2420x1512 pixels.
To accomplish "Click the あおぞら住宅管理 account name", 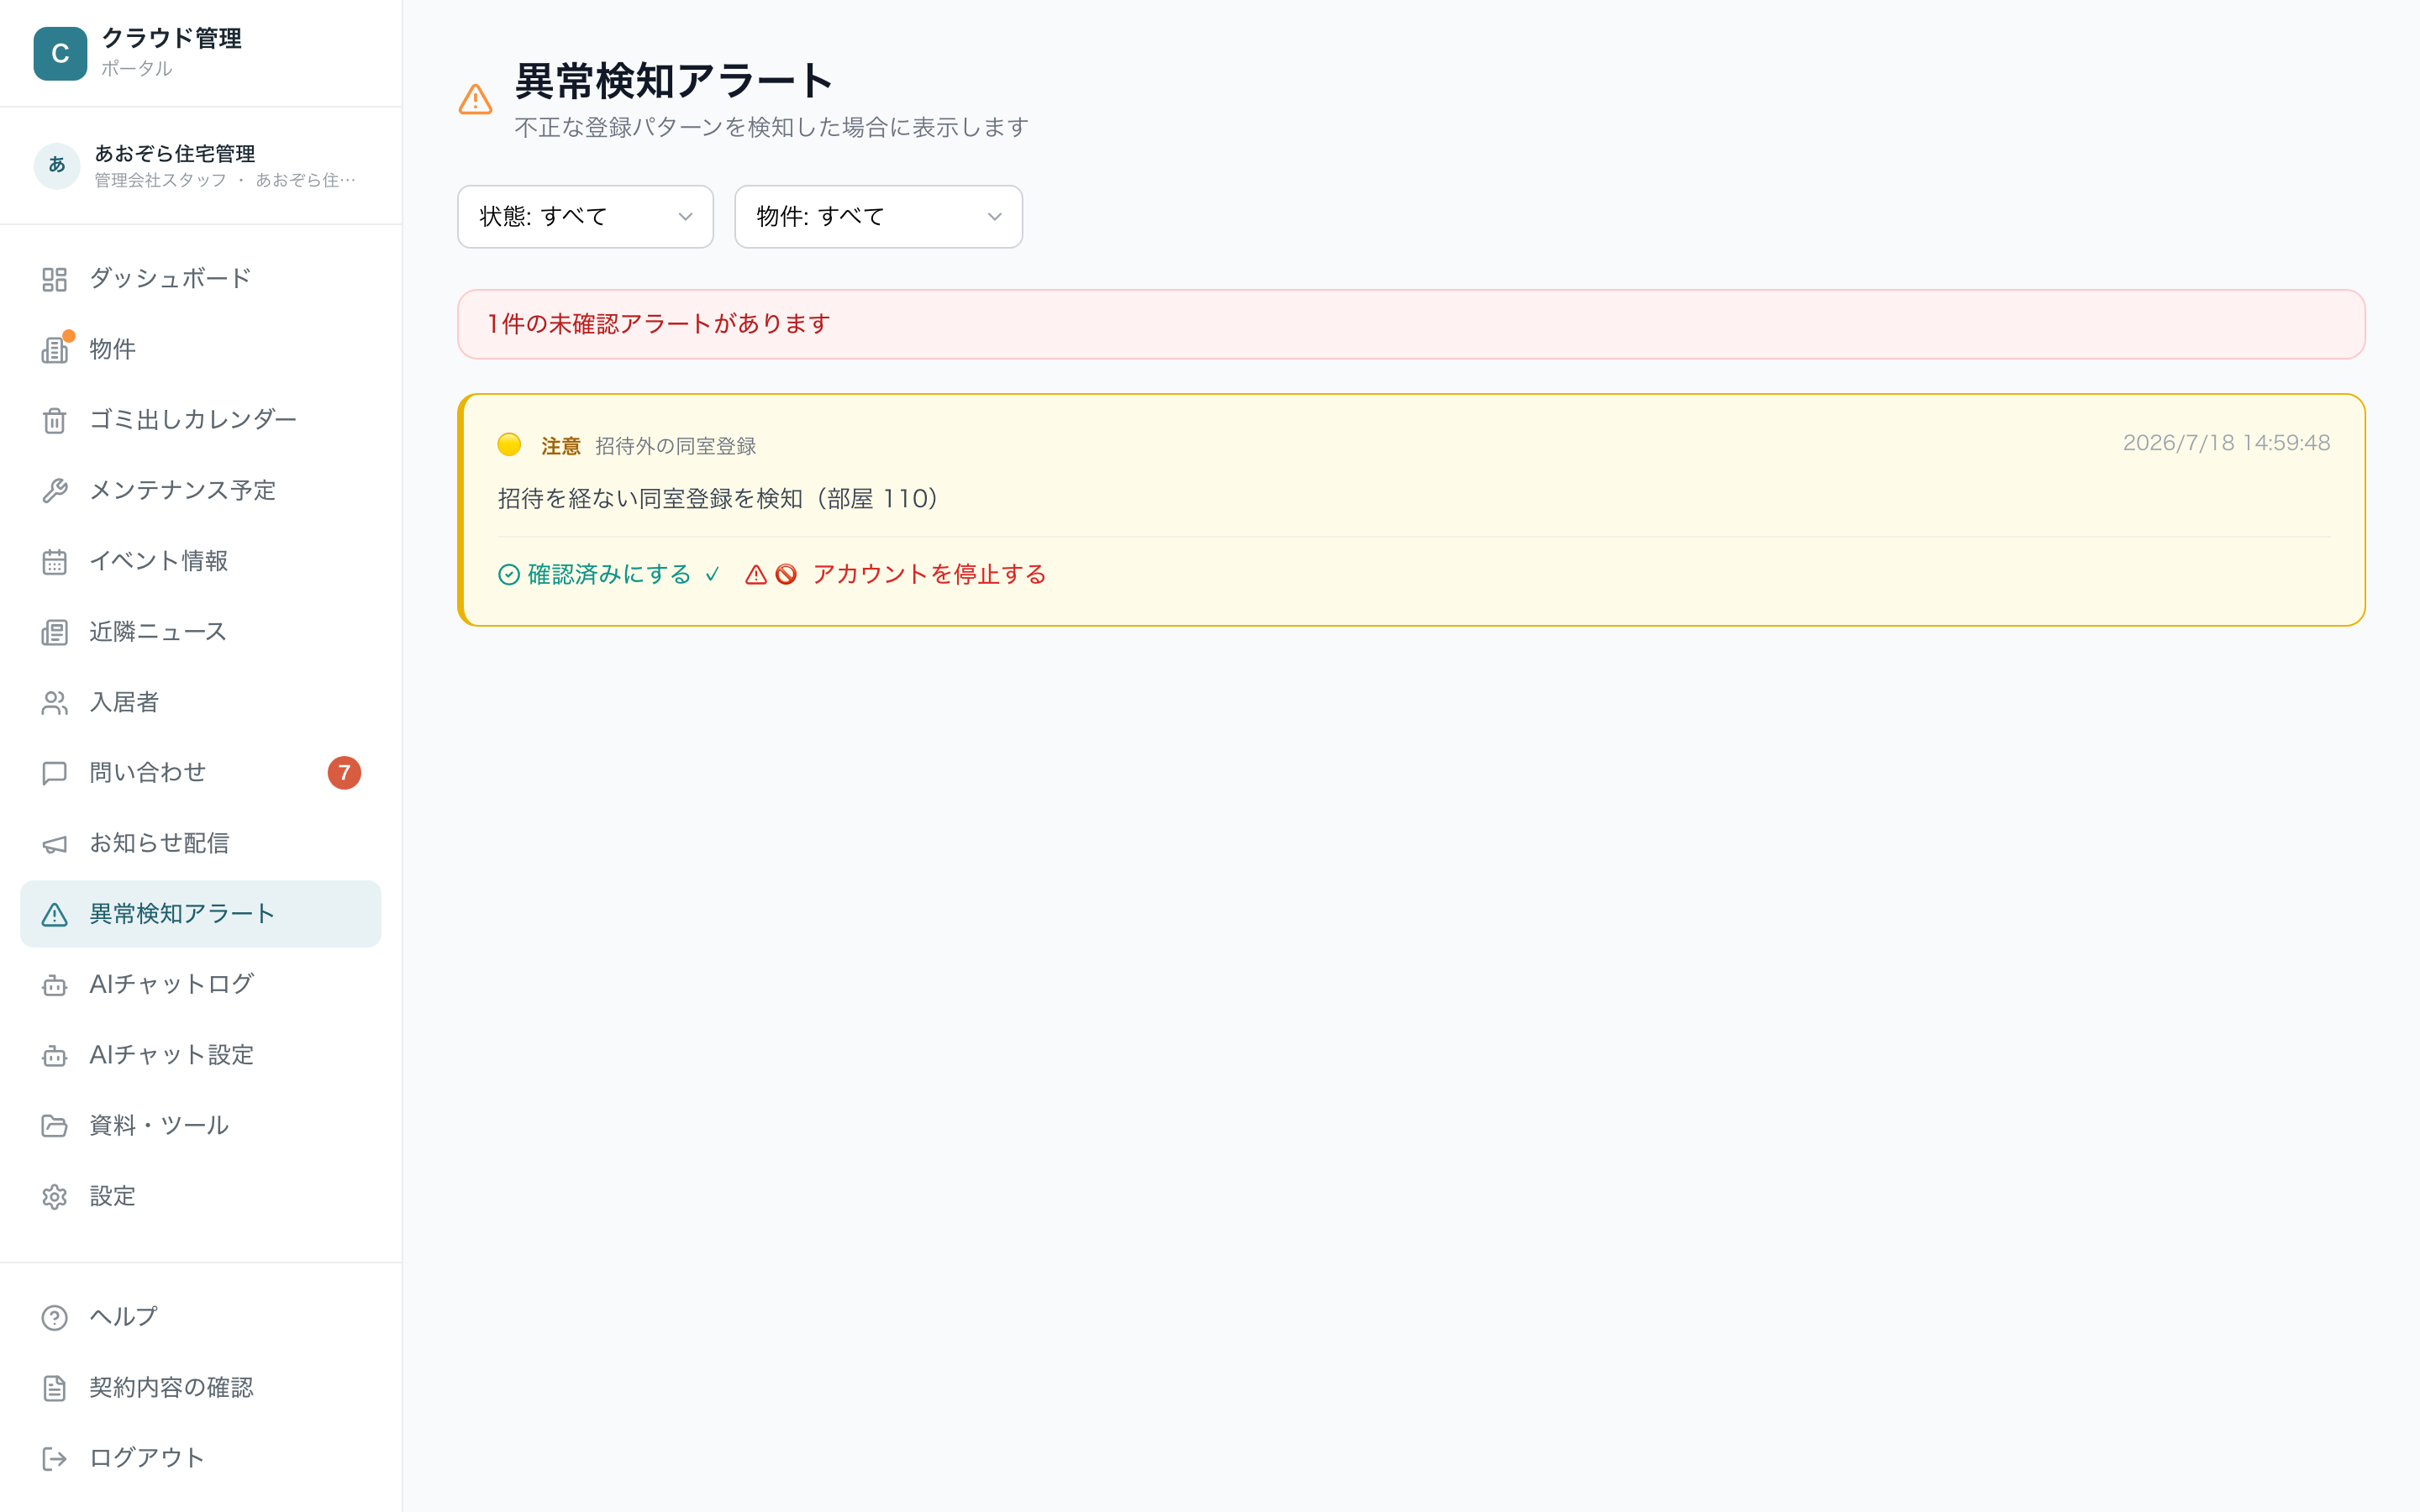I will pos(175,153).
